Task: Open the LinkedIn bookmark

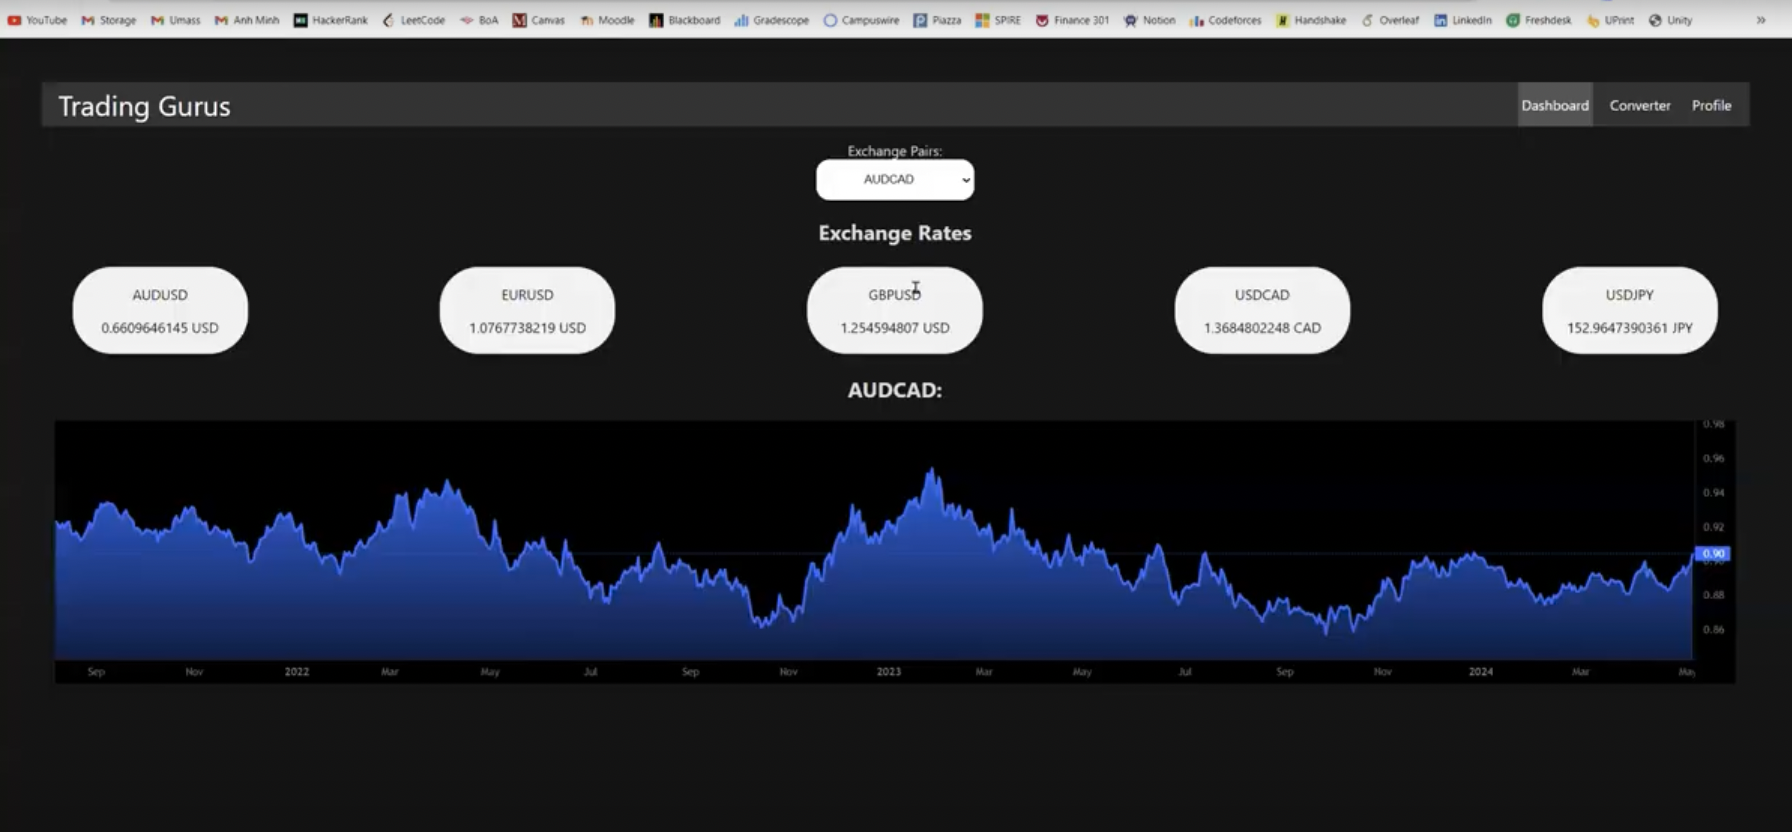Action: [x=1463, y=20]
